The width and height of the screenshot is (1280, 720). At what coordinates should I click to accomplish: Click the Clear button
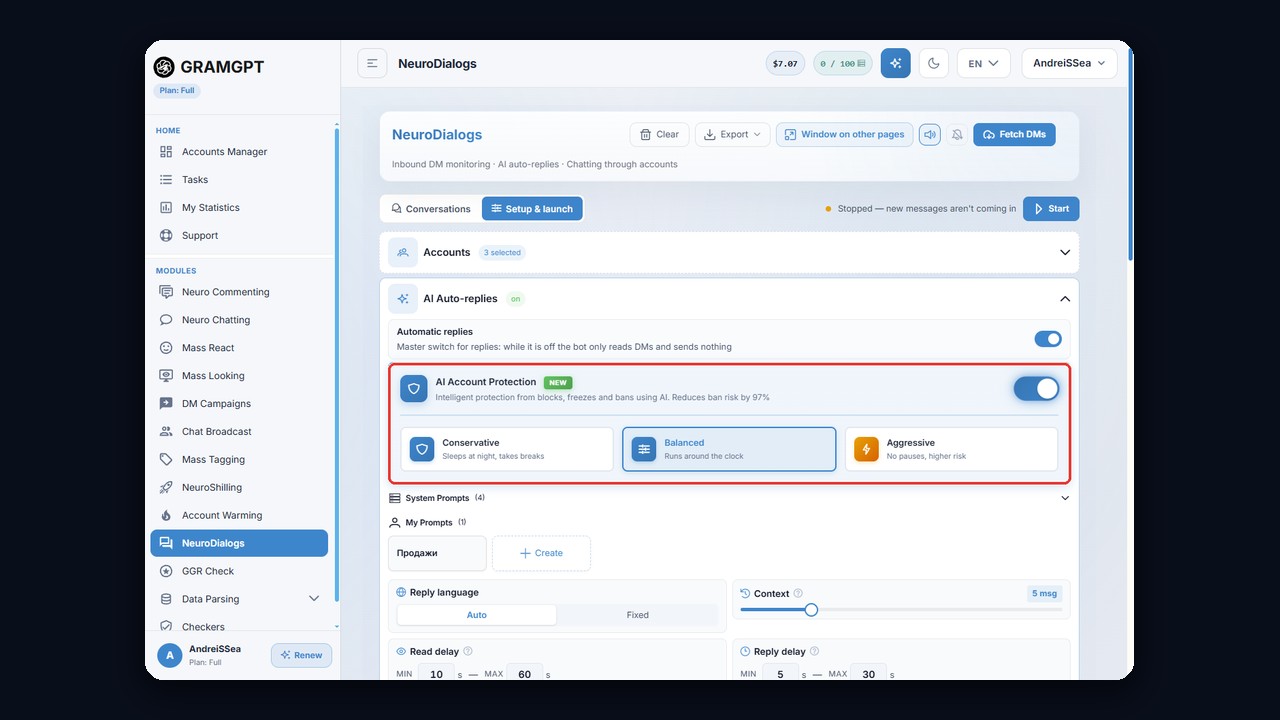point(659,134)
